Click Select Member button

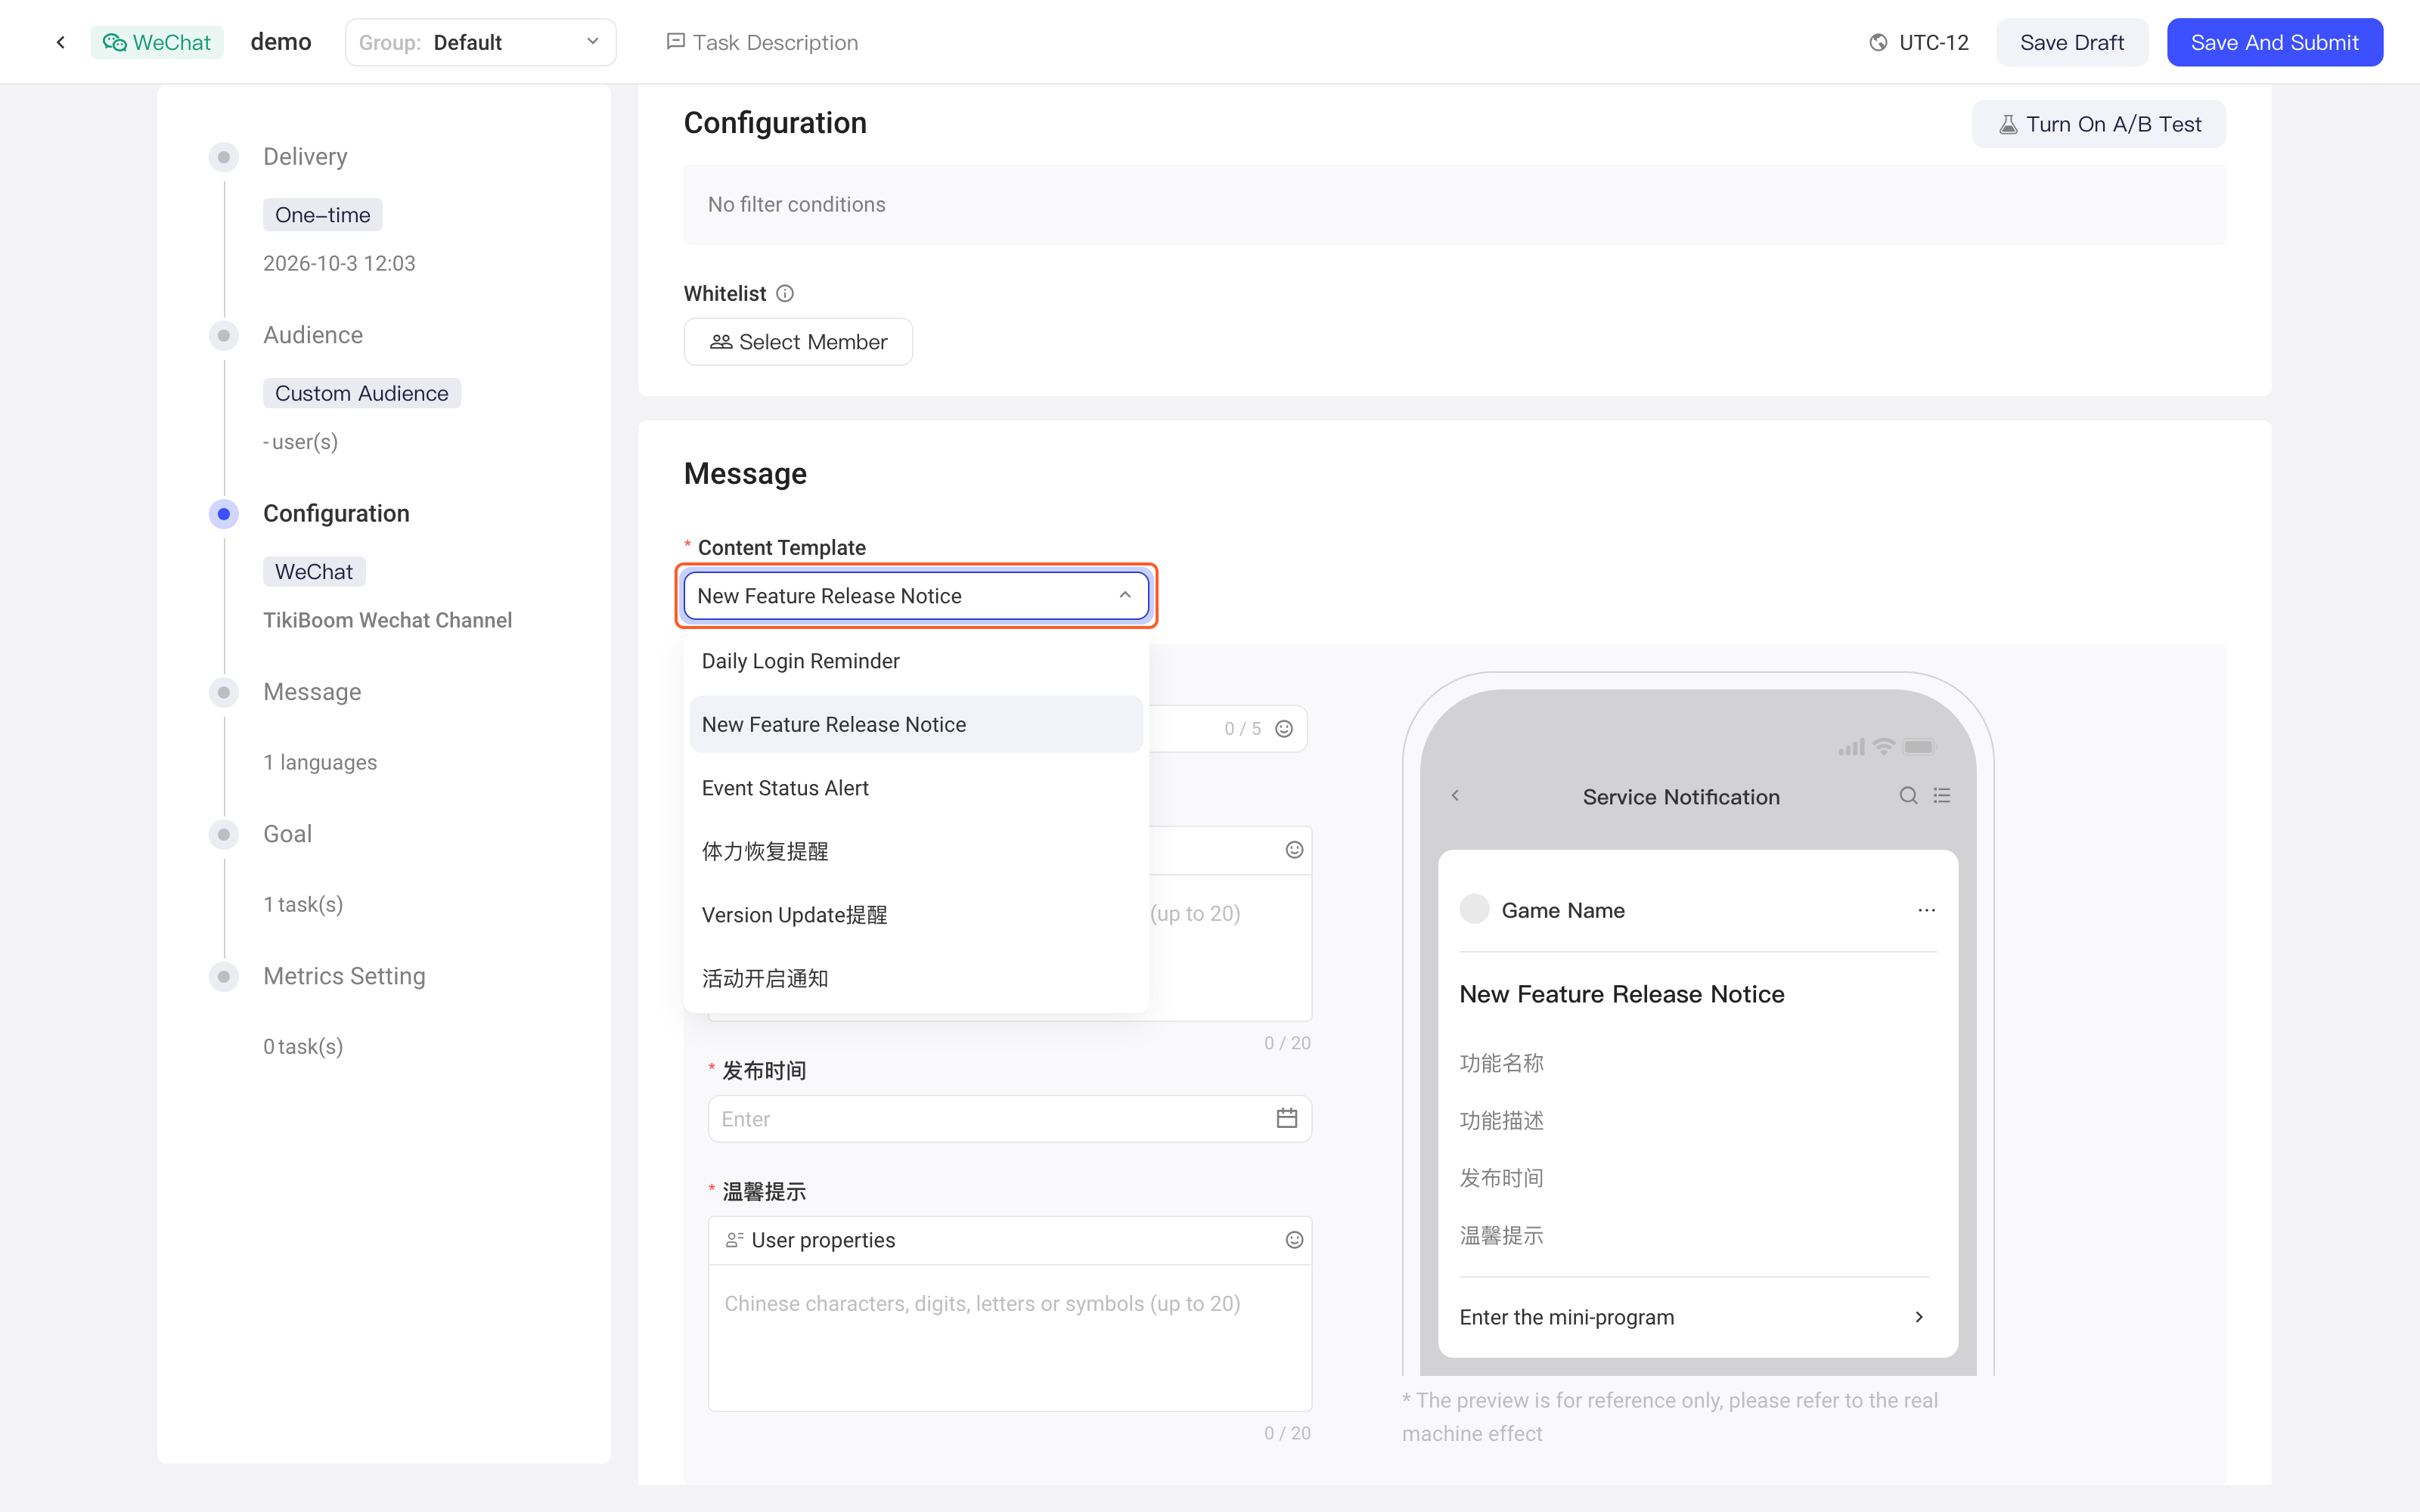[798, 342]
